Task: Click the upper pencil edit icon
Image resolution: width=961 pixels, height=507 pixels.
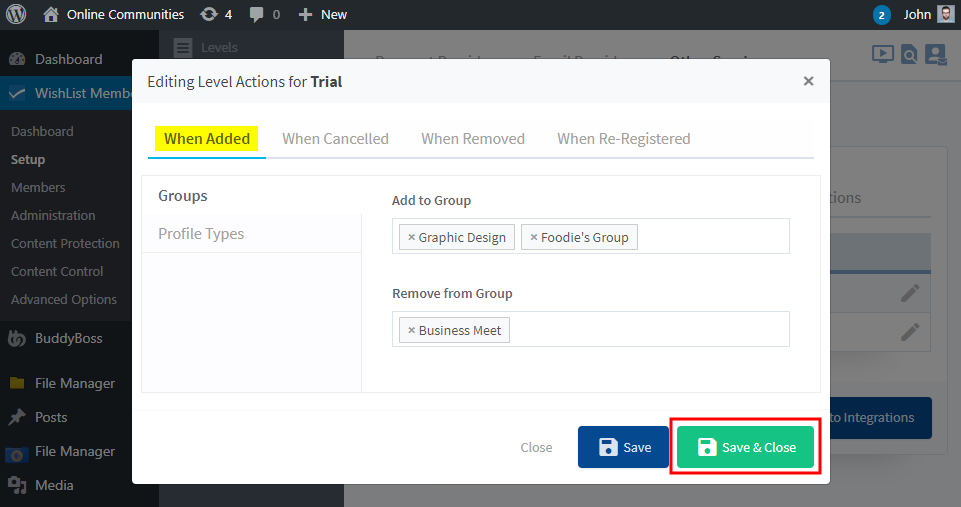Action: [x=909, y=293]
